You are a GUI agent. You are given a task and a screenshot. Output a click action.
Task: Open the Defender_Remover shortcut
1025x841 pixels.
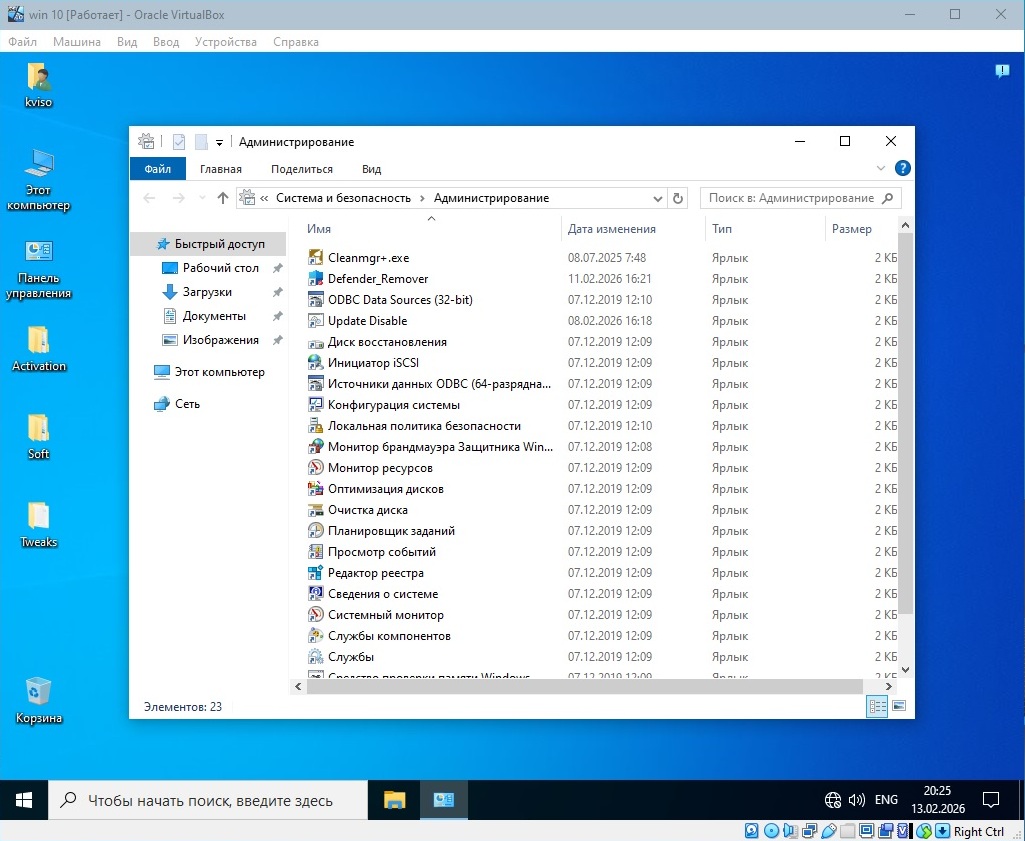377,279
